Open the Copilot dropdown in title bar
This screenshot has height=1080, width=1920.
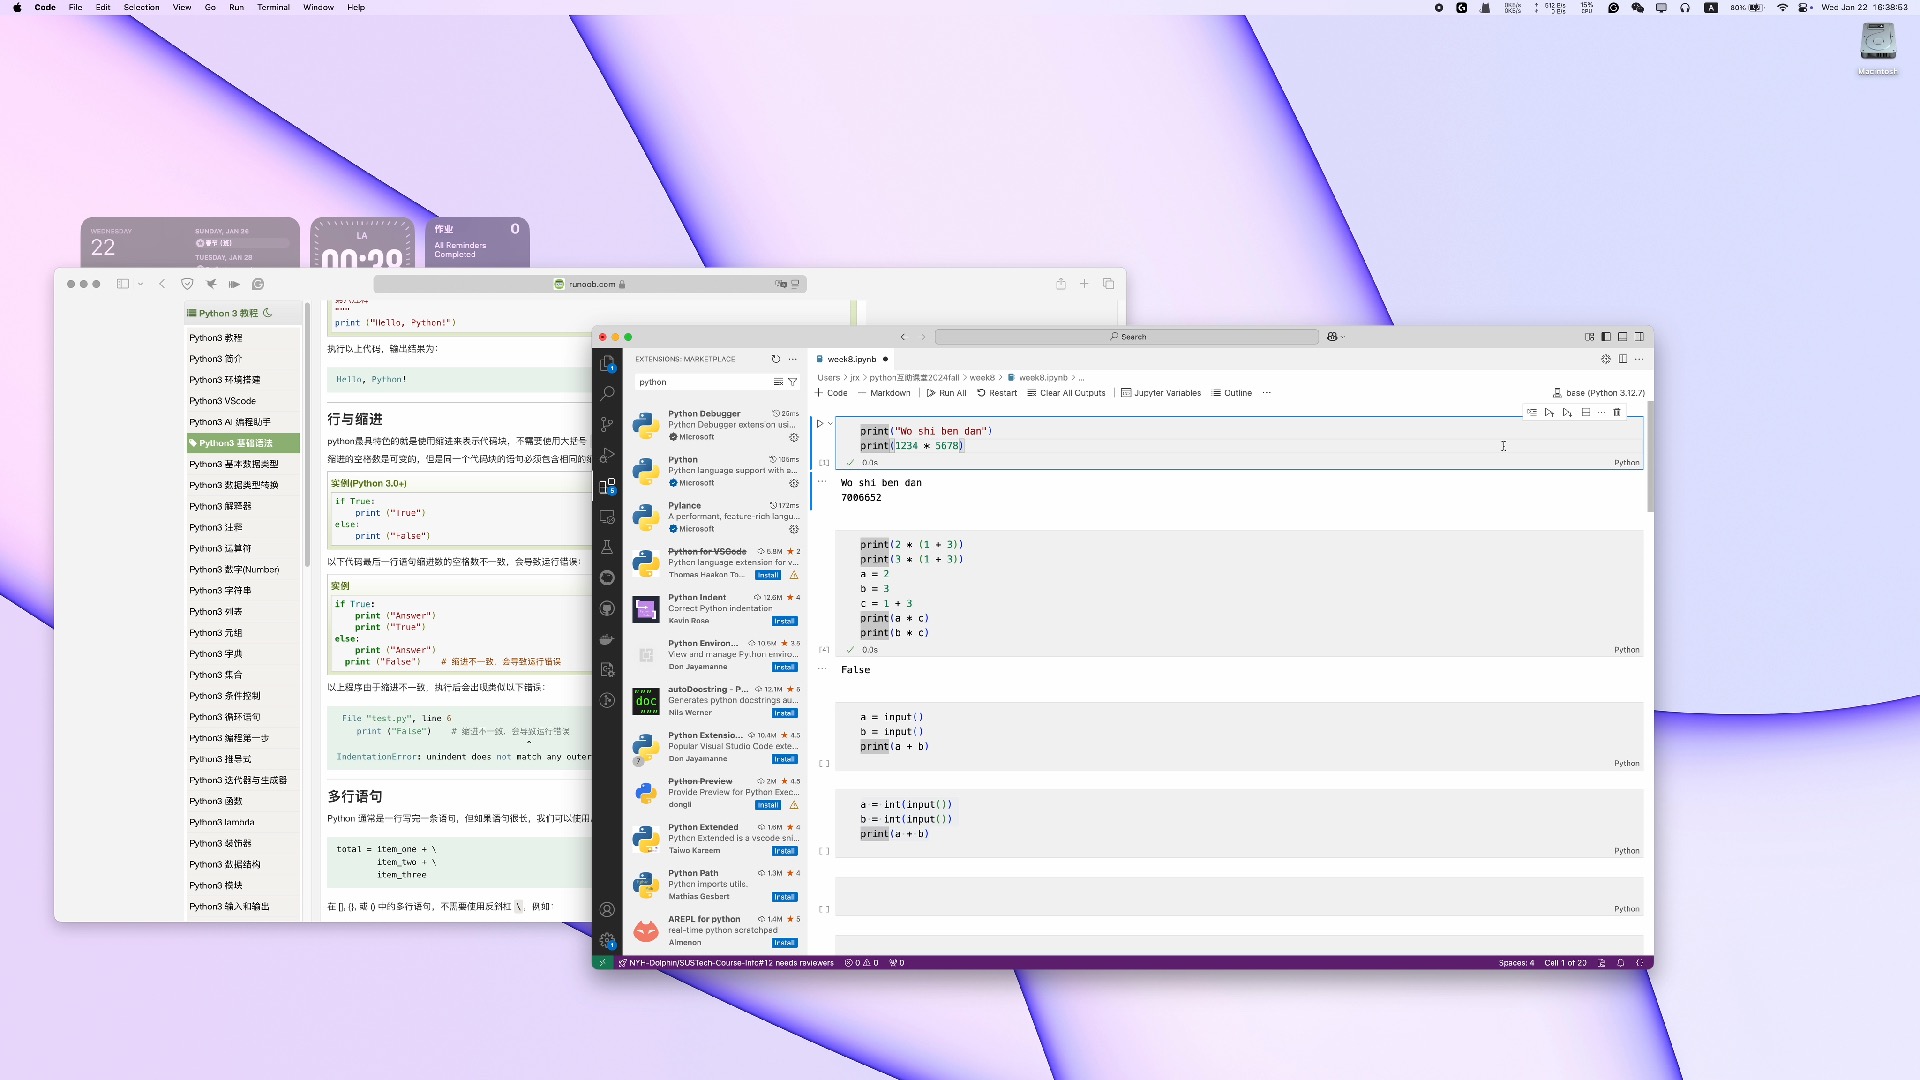(x=1336, y=337)
